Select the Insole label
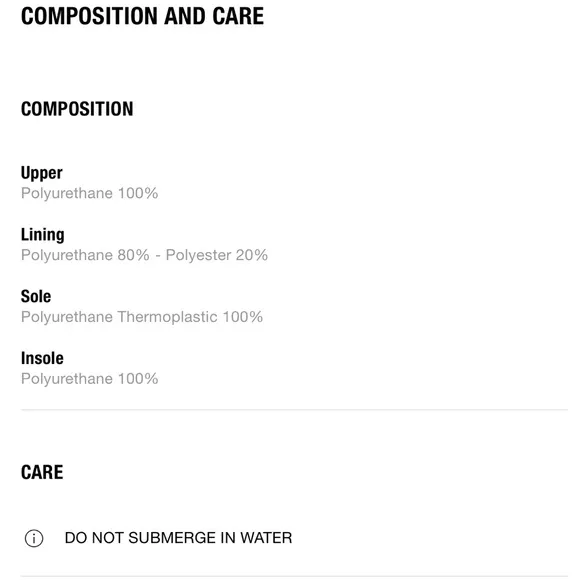580x580 pixels. (42, 358)
